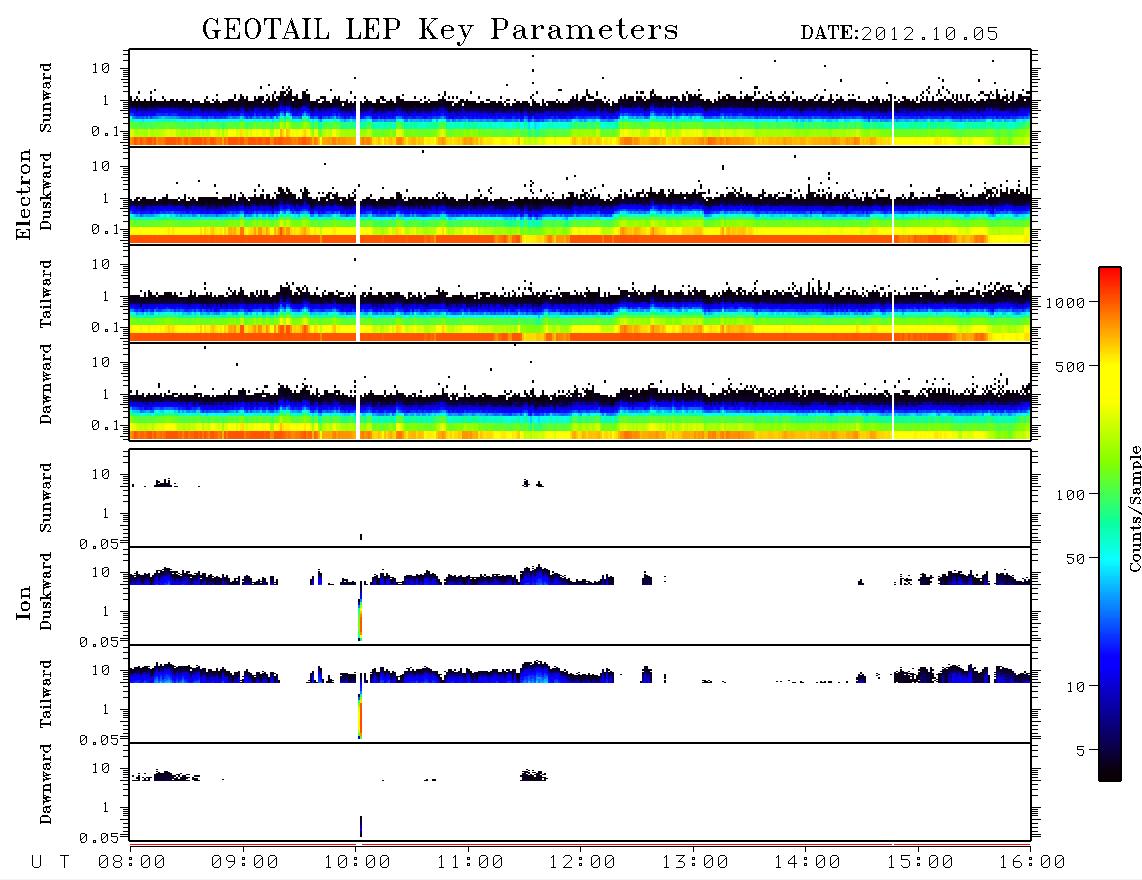The height and width of the screenshot is (880, 1142).
Task: Click the Electron Tailward spectrogram panel
Action: tap(580, 294)
